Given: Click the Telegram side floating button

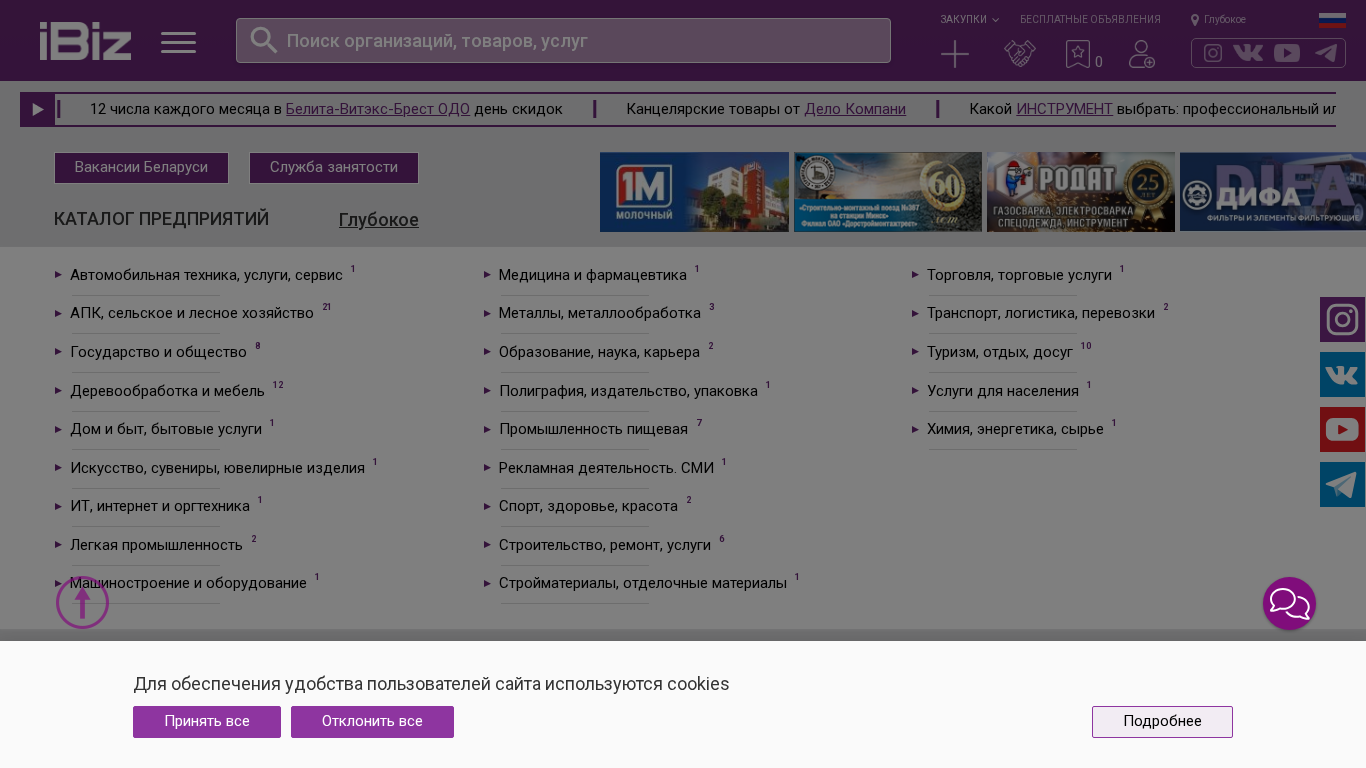Looking at the screenshot, I should (1342, 485).
